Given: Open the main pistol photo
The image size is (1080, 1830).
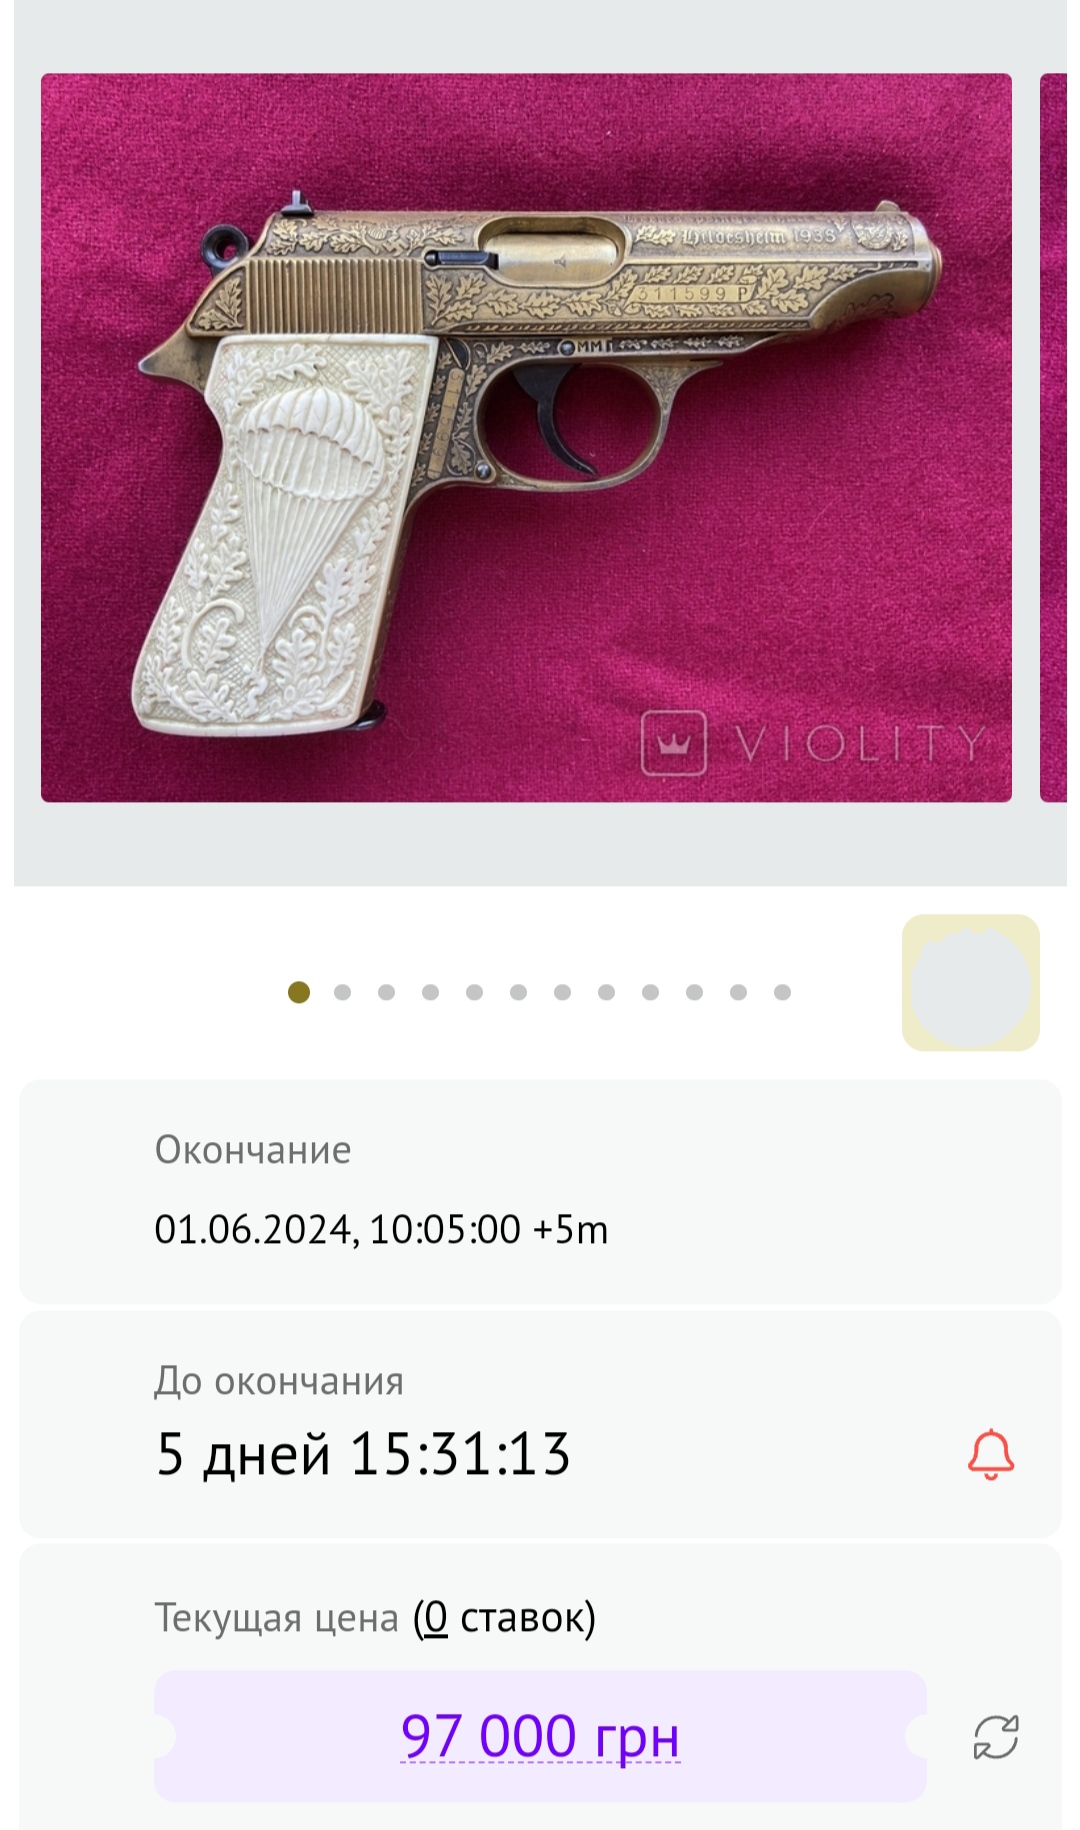Looking at the screenshot, I should (x=526, y=438).
